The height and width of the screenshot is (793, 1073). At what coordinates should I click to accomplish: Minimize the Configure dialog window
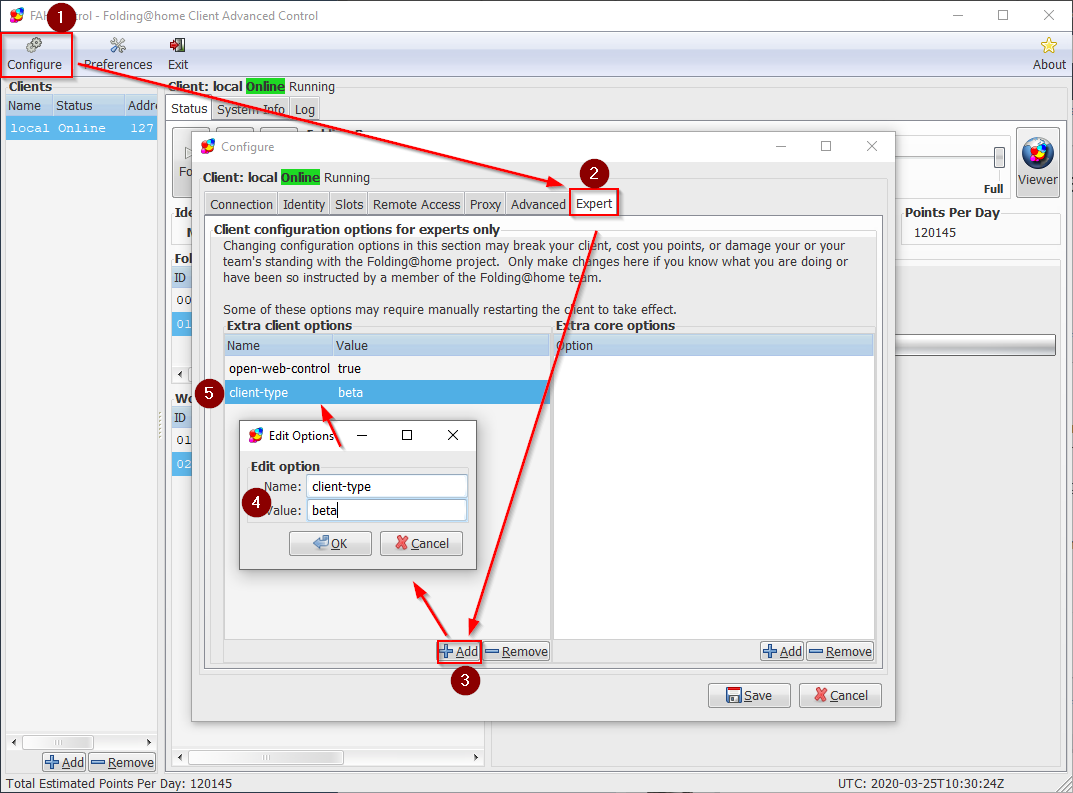781,146
